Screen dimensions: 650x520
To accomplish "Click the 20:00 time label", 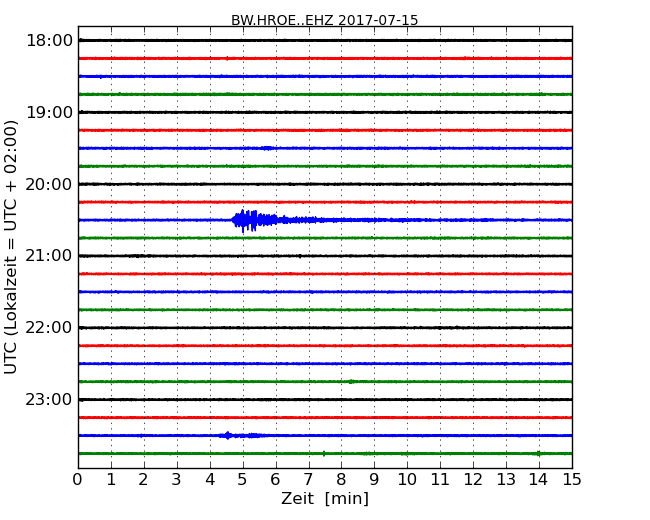I will pyautogui.click(x=49, y=184).
